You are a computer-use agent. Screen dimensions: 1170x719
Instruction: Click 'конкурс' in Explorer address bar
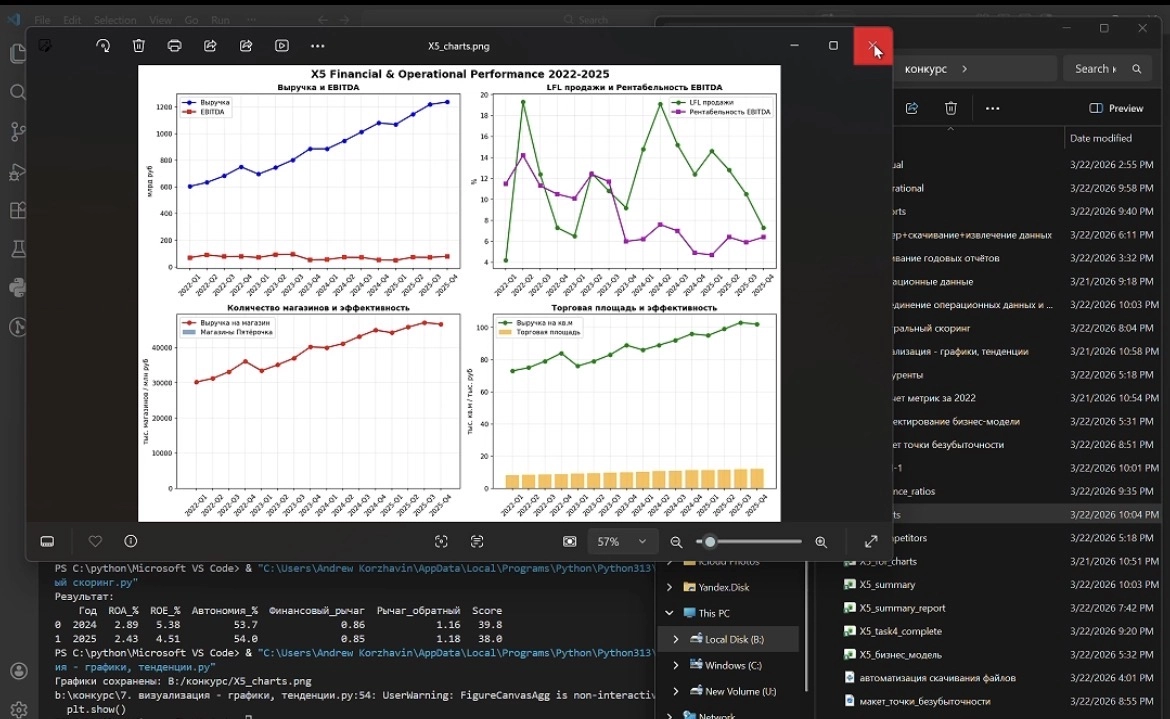pyautogui.click(x=925, y=69)
